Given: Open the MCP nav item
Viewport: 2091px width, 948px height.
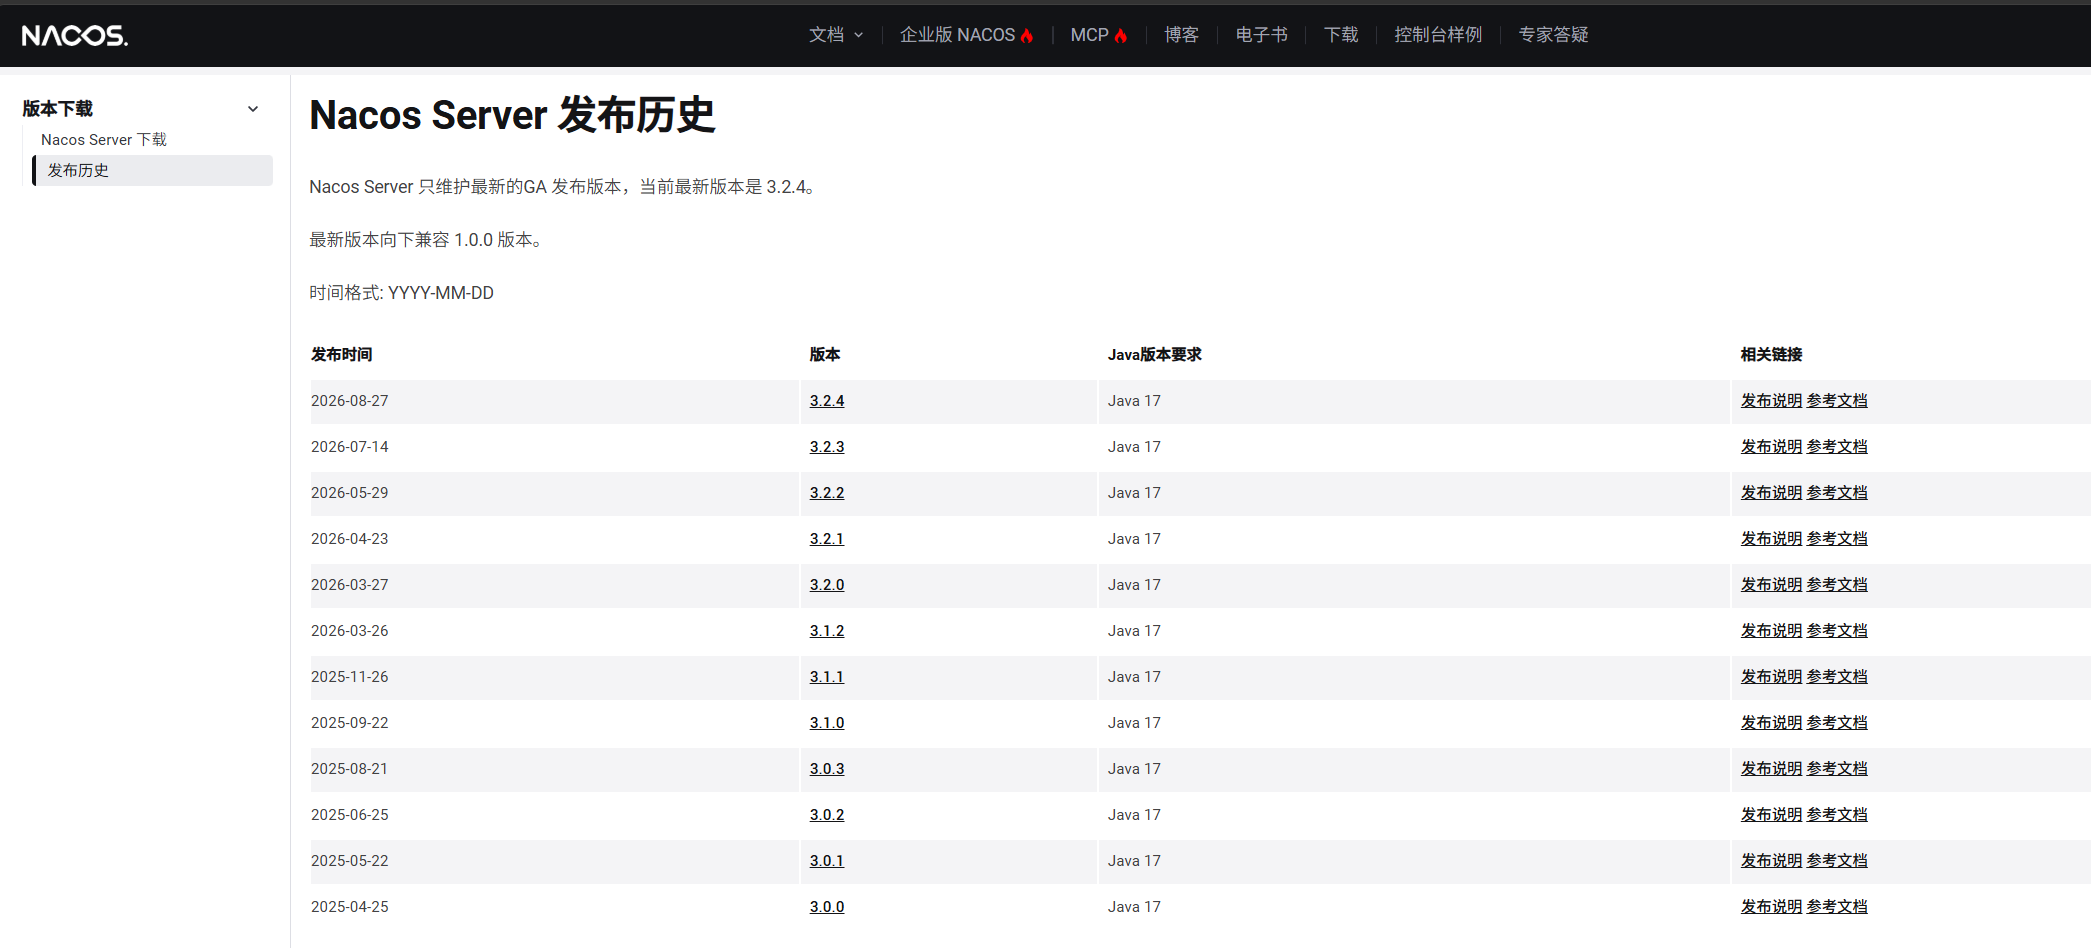Looking at the screenshot, I should [x=1099, y=35].
